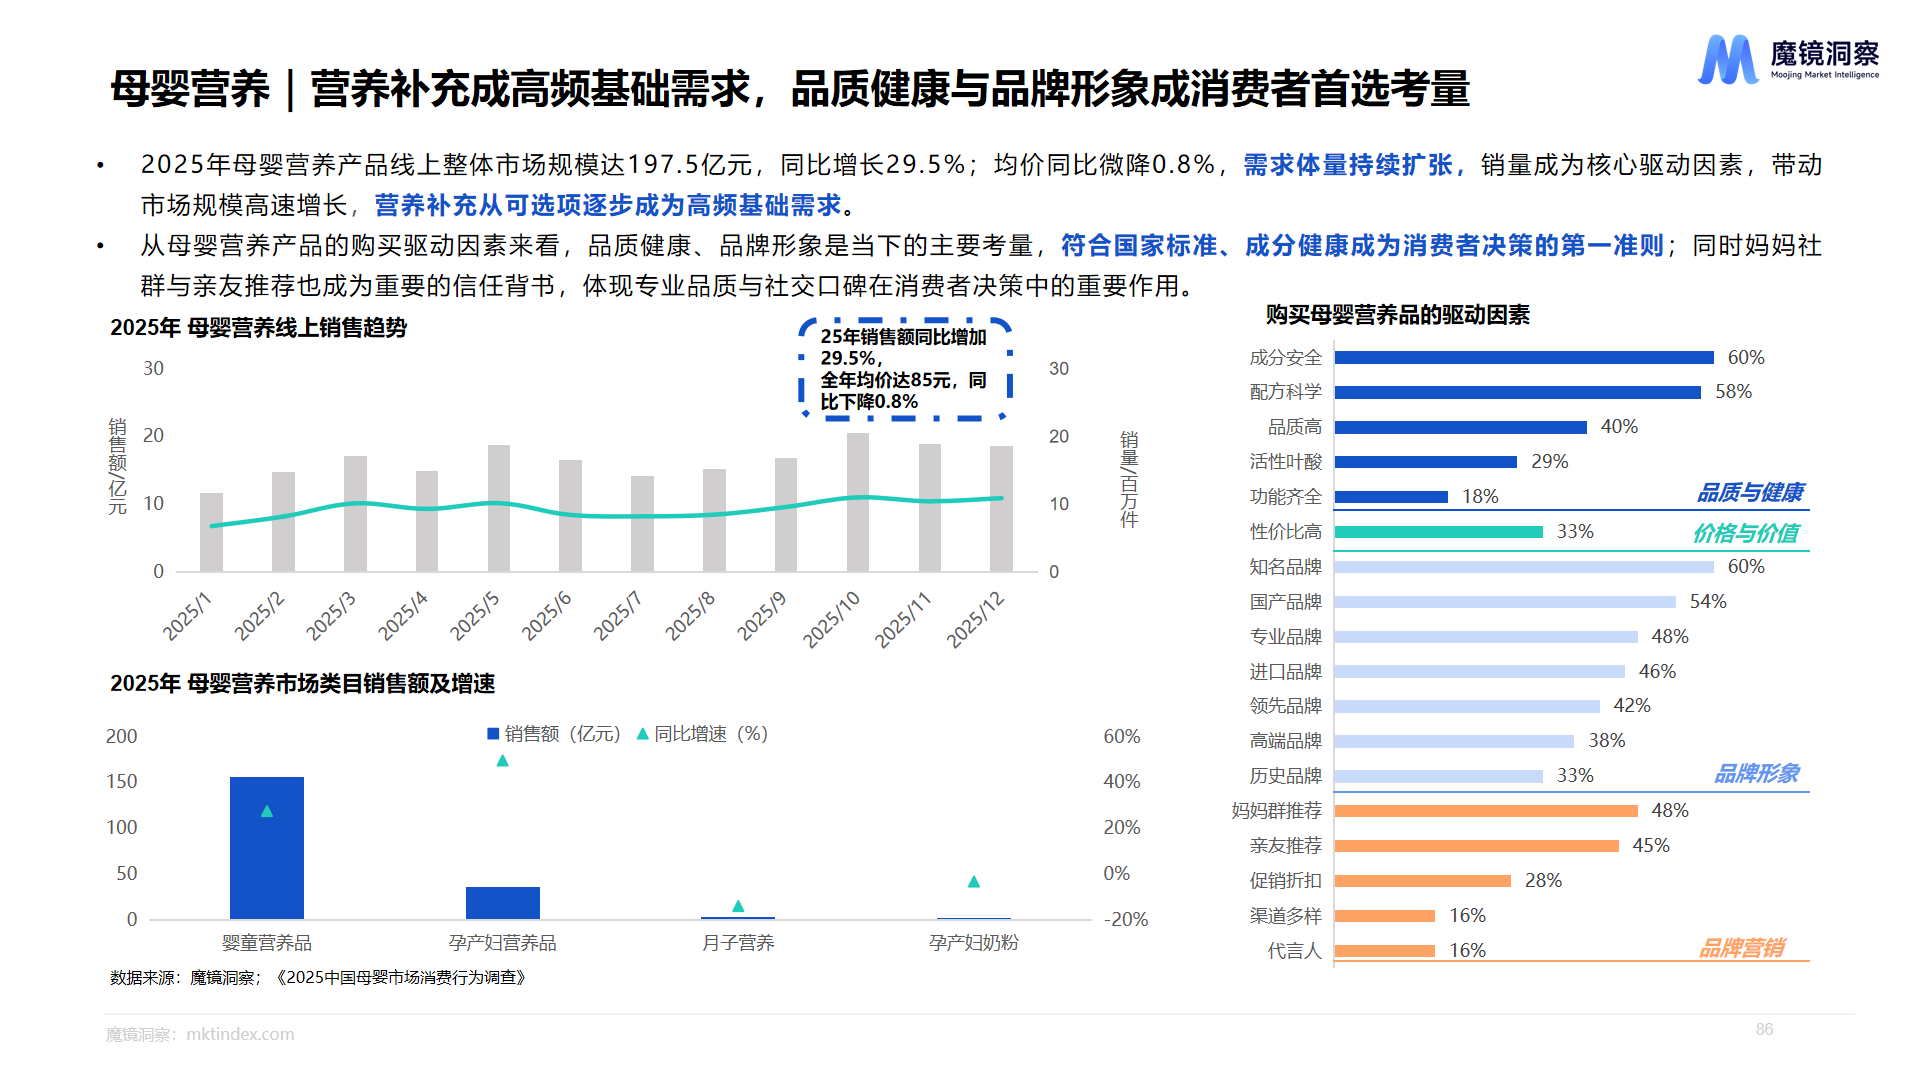The width and height of the screenshot is (1920, 1080).
Task: Click the 孕产妇营养品 blue bar
Action: pos(502,903)
